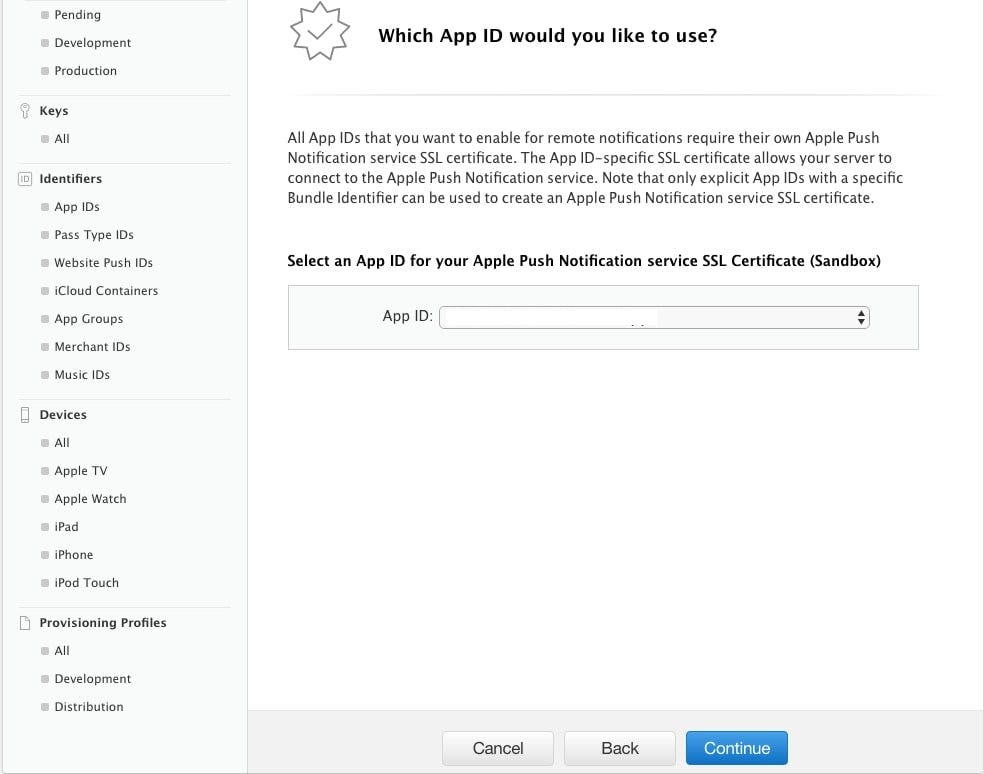Click the Devices phone icon
This screenshot has width=984, height=774.
pos(25,415)
